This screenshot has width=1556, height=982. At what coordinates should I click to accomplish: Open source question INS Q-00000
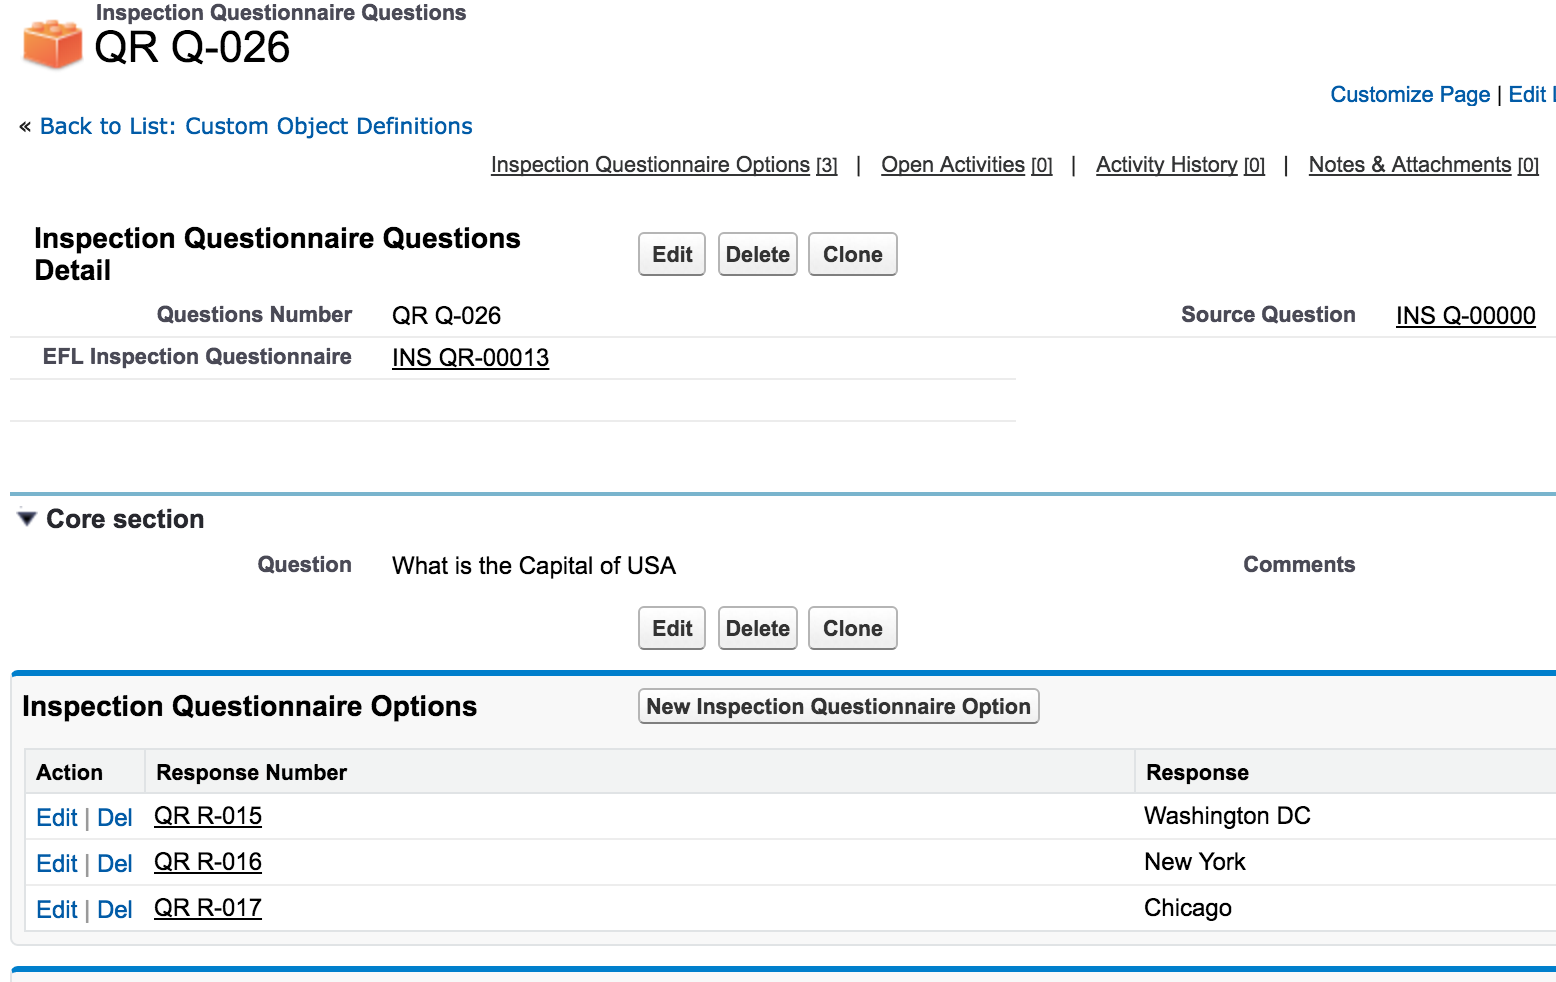point(1465,316)
